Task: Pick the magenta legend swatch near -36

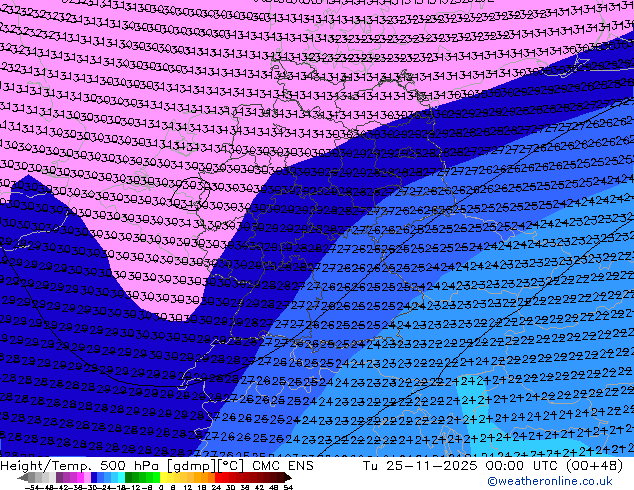Action: [x=80, y=477]
